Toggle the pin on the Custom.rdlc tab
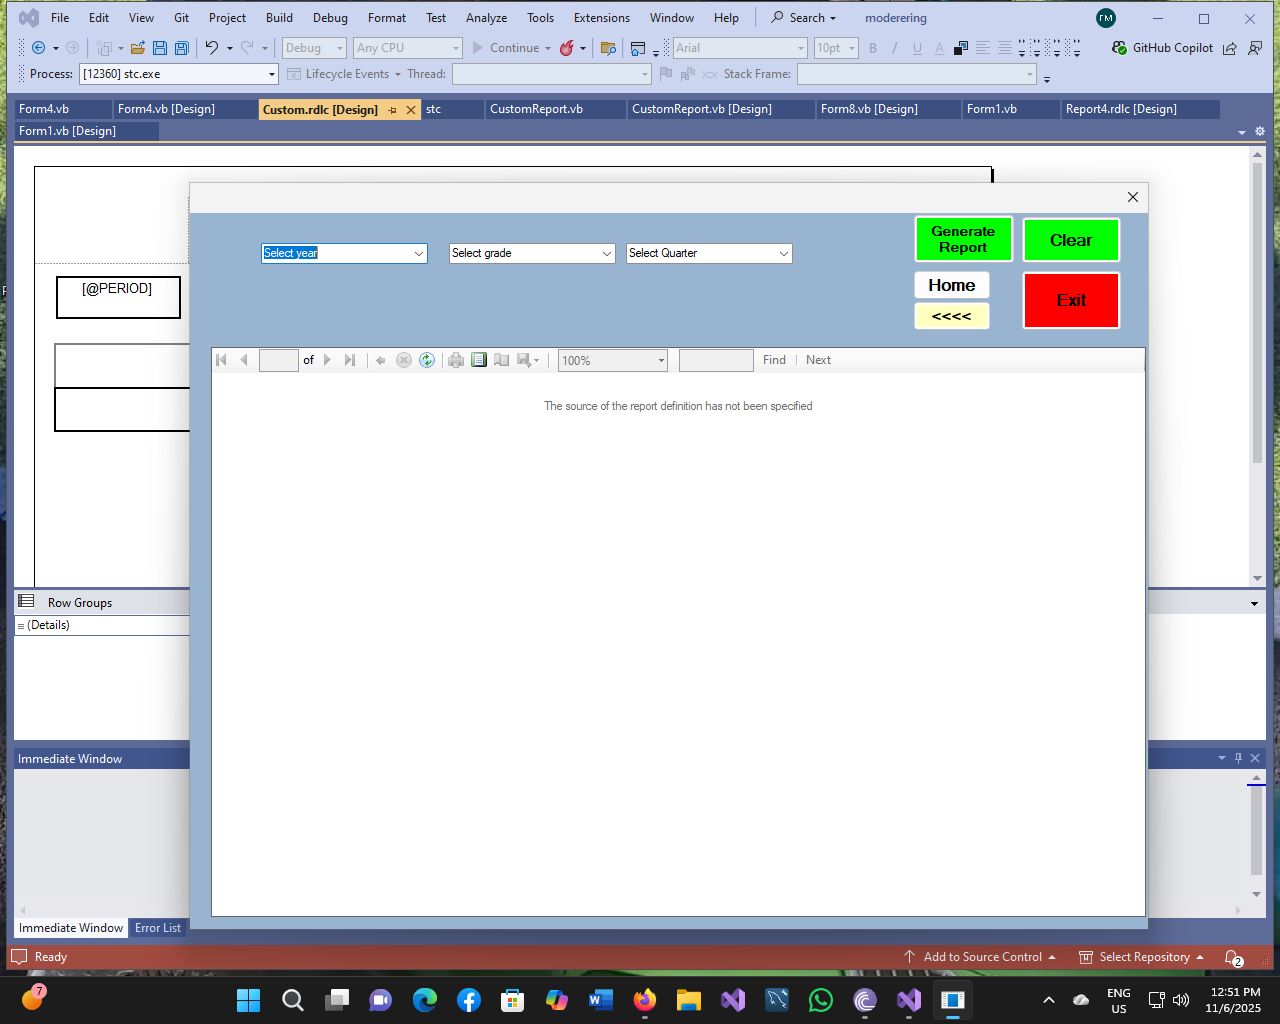 click(x=392, y=110)
